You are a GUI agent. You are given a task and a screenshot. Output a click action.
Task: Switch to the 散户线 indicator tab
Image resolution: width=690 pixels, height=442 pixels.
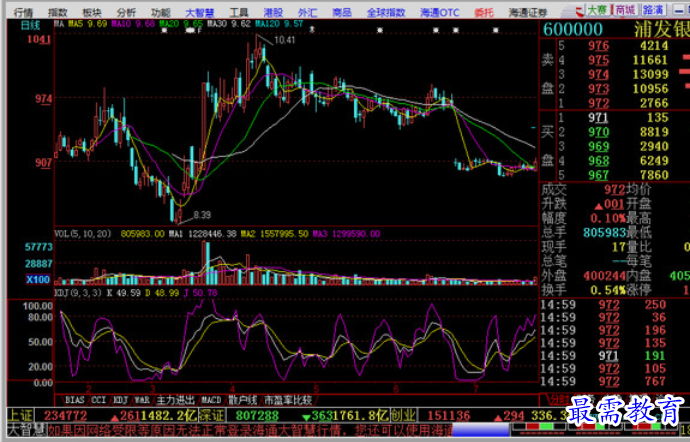[x=242, y=400]
